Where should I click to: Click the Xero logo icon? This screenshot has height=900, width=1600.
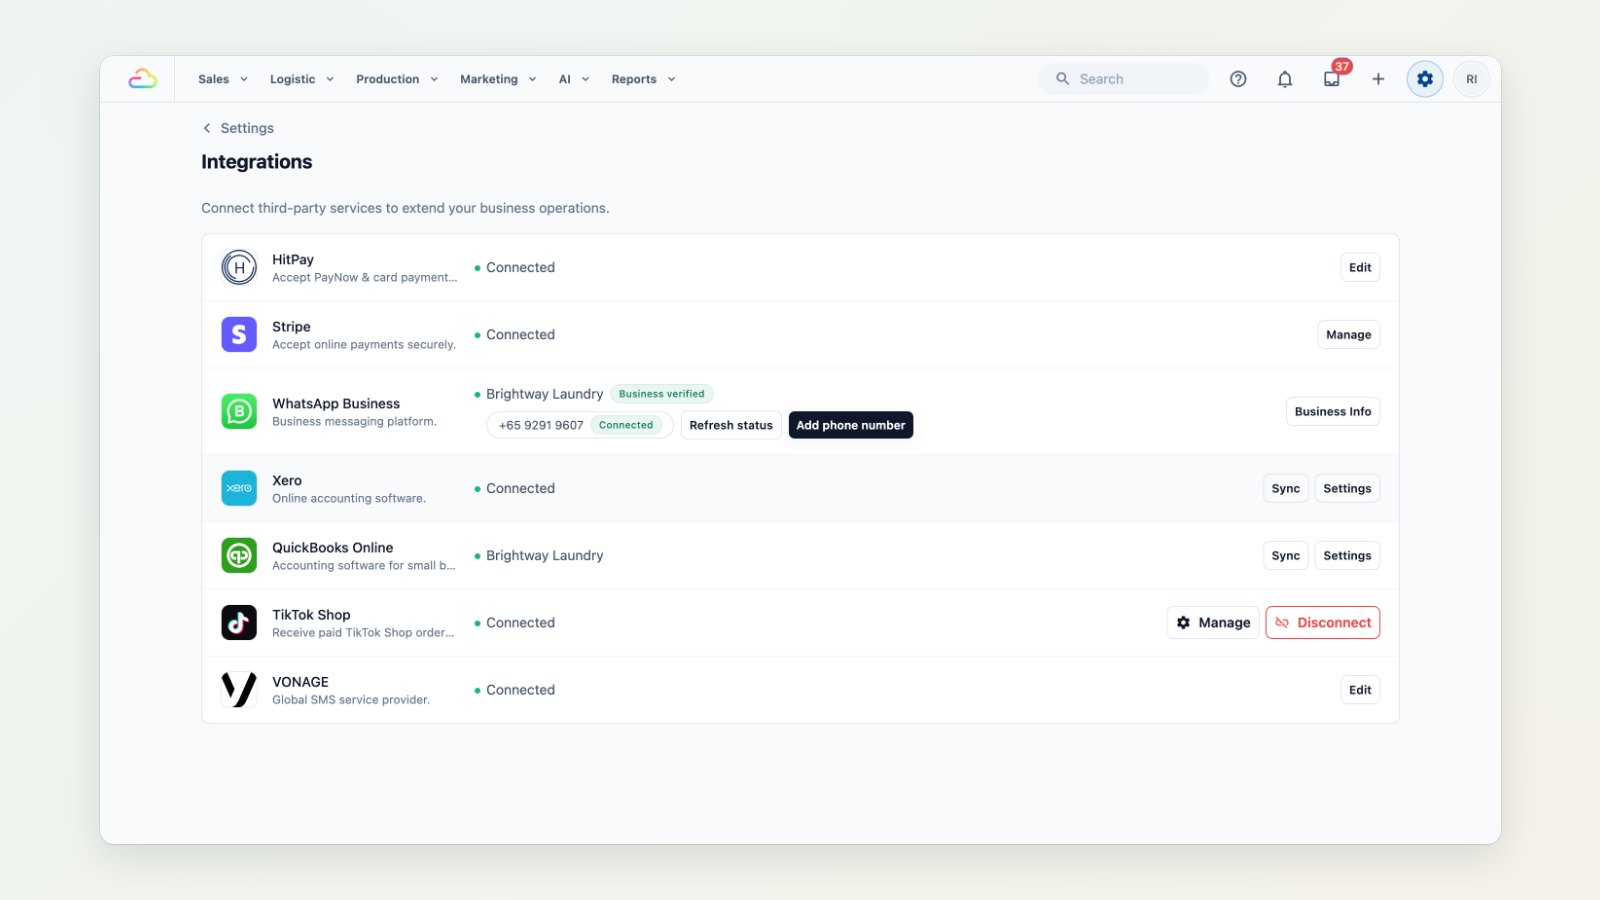239,488
